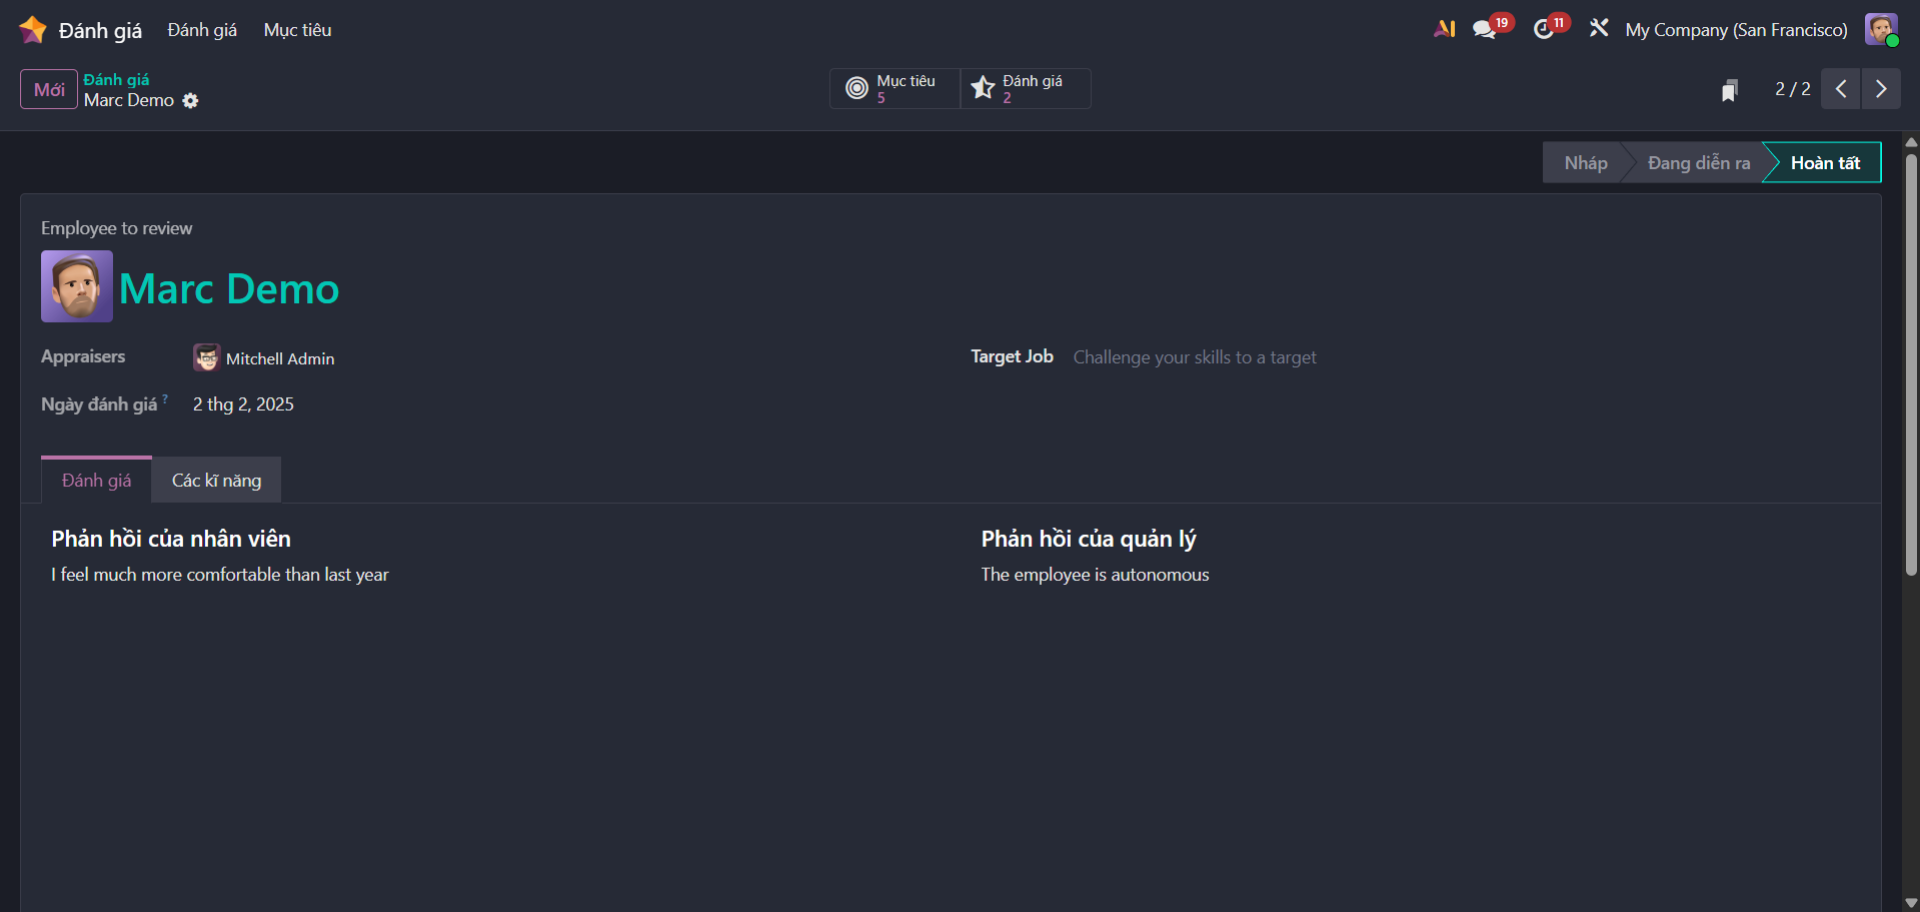Viewport: 1920px width, 912px height.
Task: Set status to Đang diễn ra
Action: coord(1698,163)
